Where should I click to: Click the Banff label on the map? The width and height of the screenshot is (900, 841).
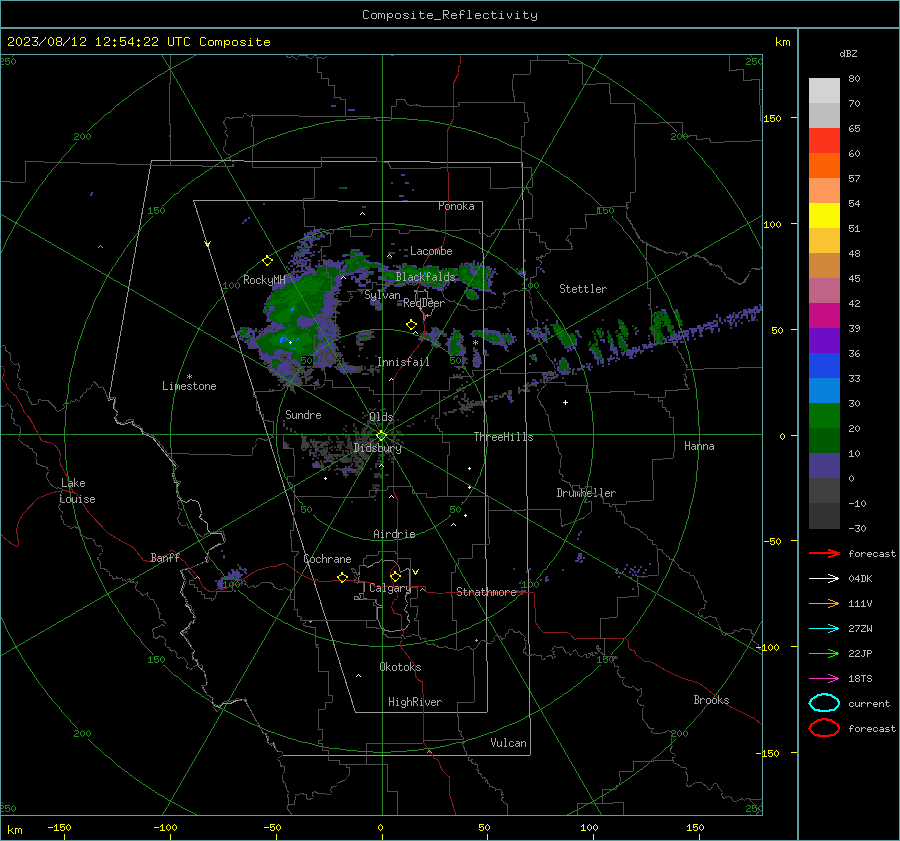165,557
